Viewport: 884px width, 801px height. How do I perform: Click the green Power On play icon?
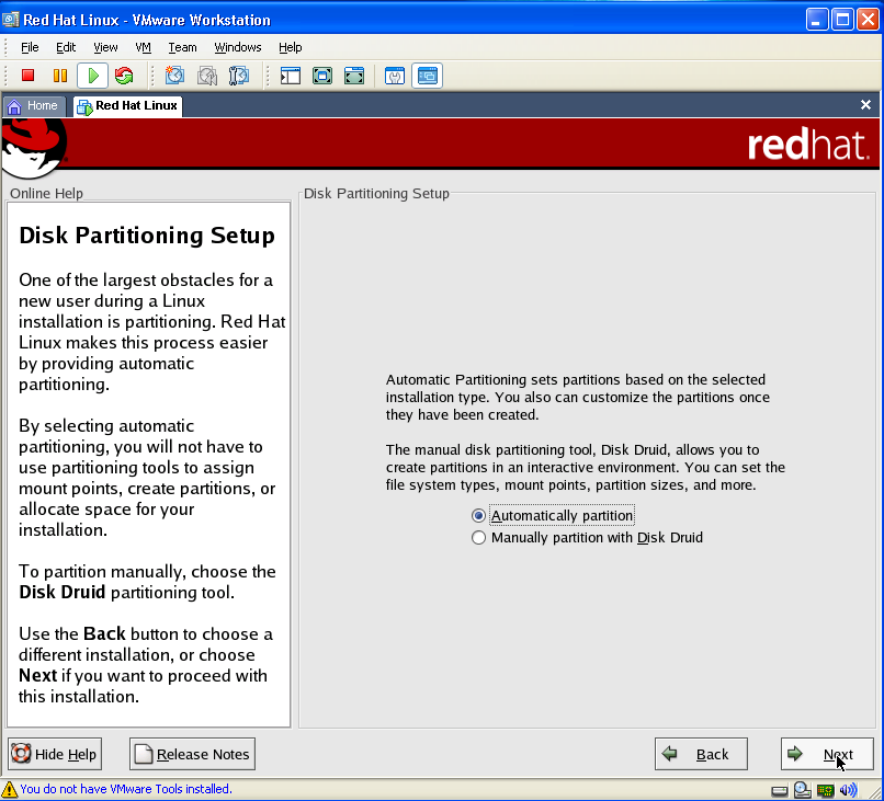coord(92,75)
